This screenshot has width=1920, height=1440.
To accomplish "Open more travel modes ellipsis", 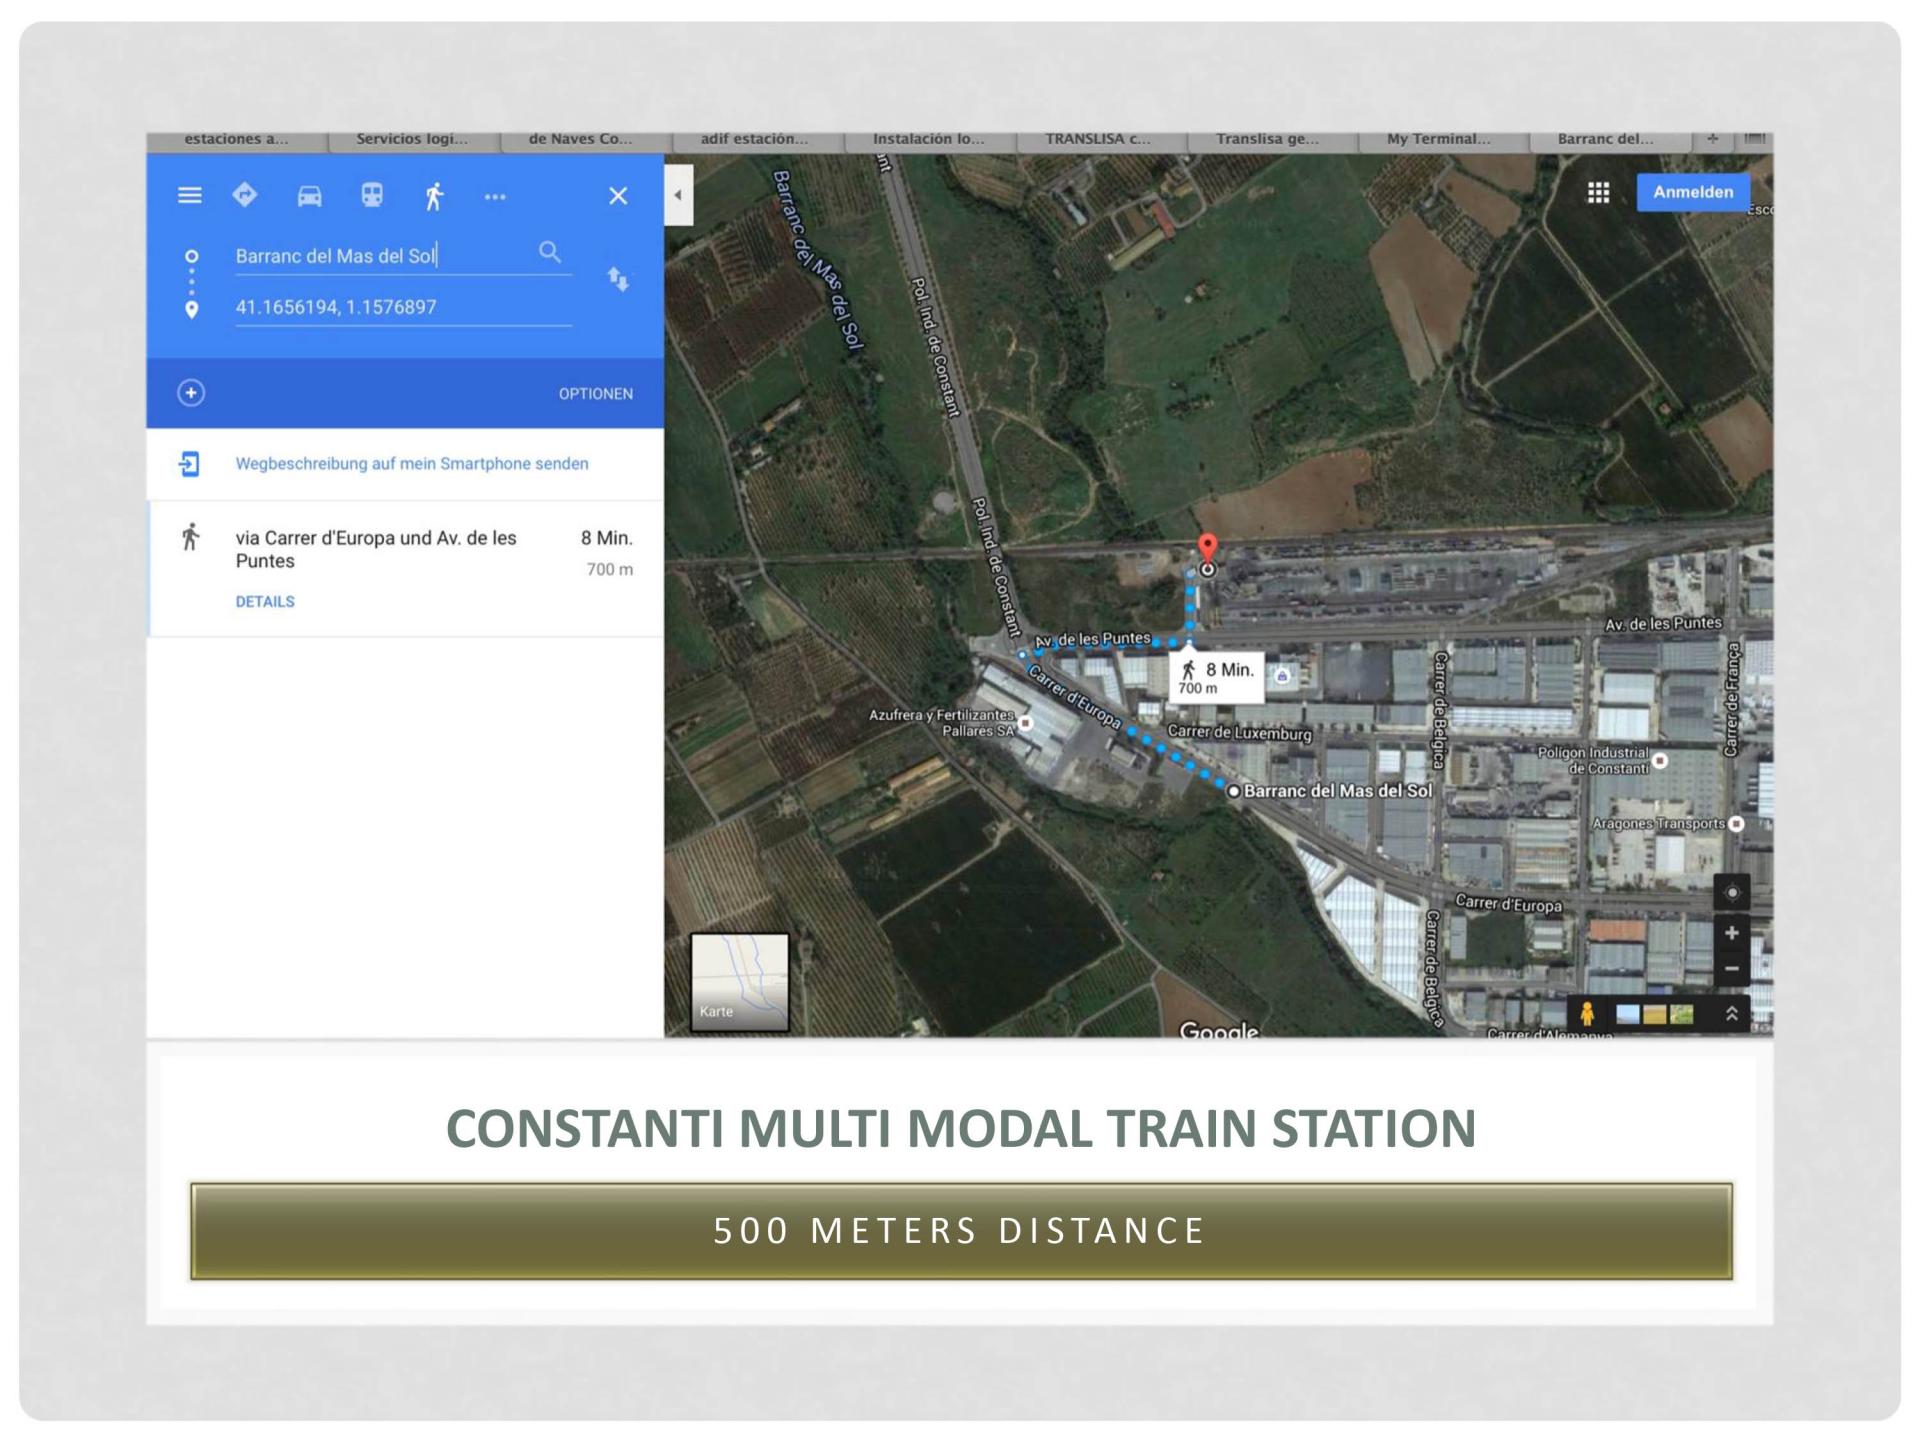I will (x=495, y=197).
